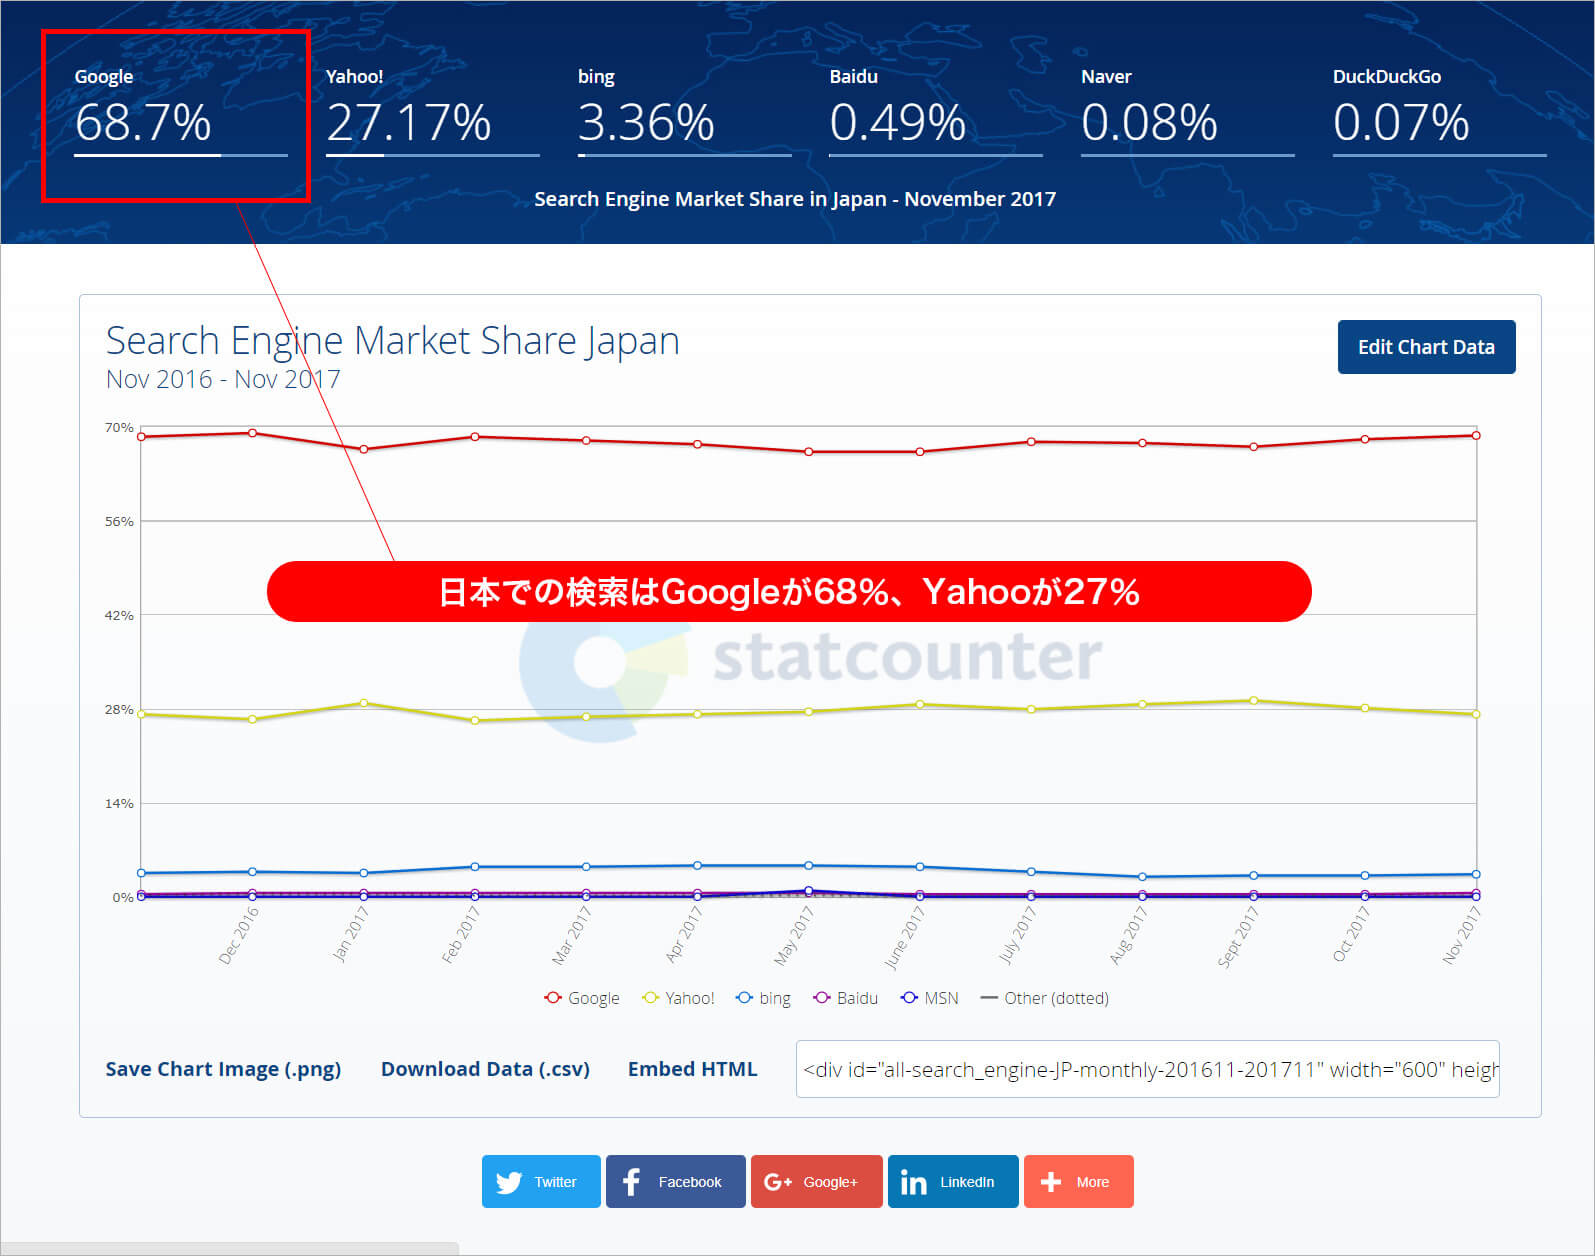Click Yahoo! 27.17% statistic

(x=432, y=111)
